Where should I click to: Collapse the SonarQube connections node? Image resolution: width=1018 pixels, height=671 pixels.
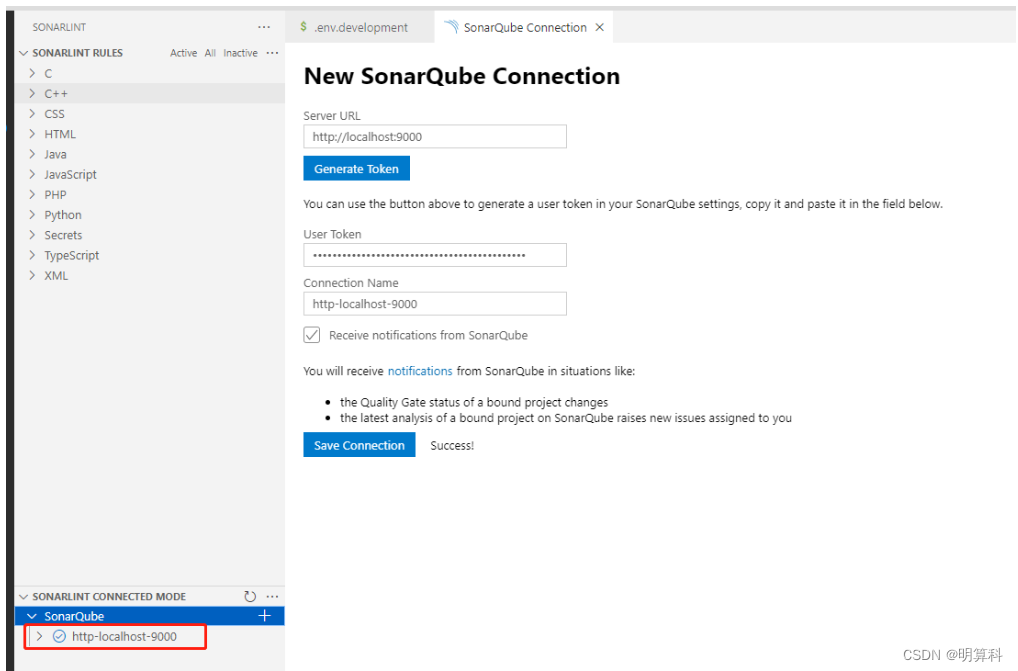pos(32,616)
